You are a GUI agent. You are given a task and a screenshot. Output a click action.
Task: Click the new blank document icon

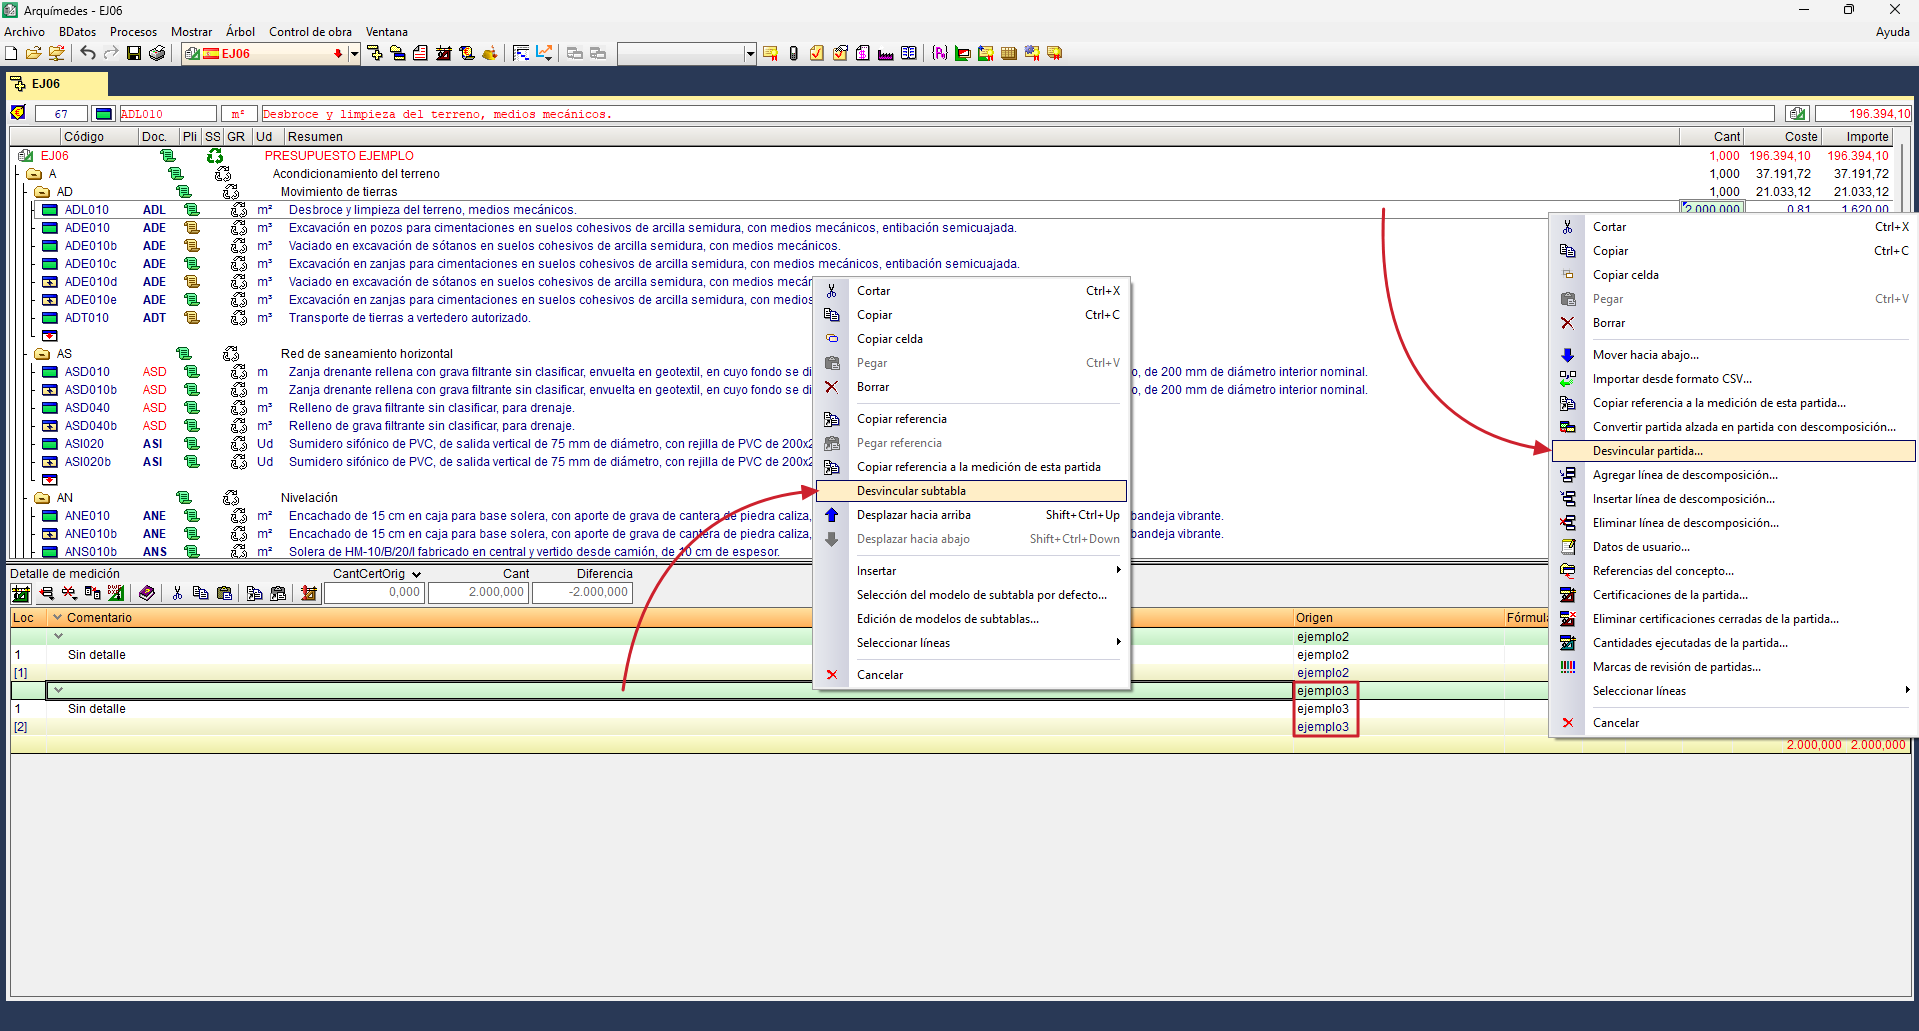coord(12,53)
